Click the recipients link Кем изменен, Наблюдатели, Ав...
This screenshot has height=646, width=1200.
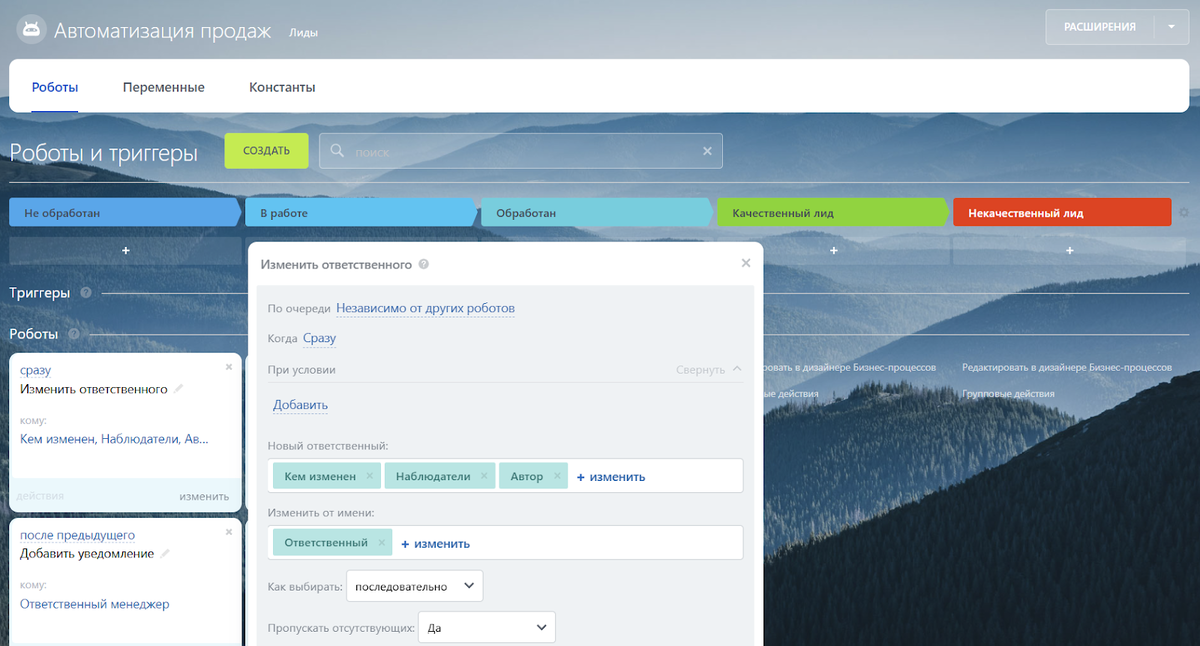114,438
